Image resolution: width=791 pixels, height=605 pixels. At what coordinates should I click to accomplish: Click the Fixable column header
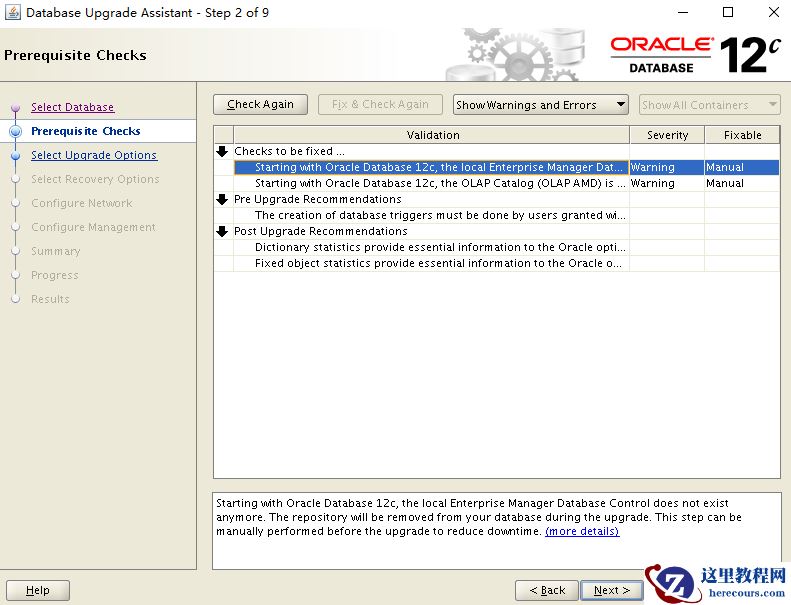coord(742,135)
